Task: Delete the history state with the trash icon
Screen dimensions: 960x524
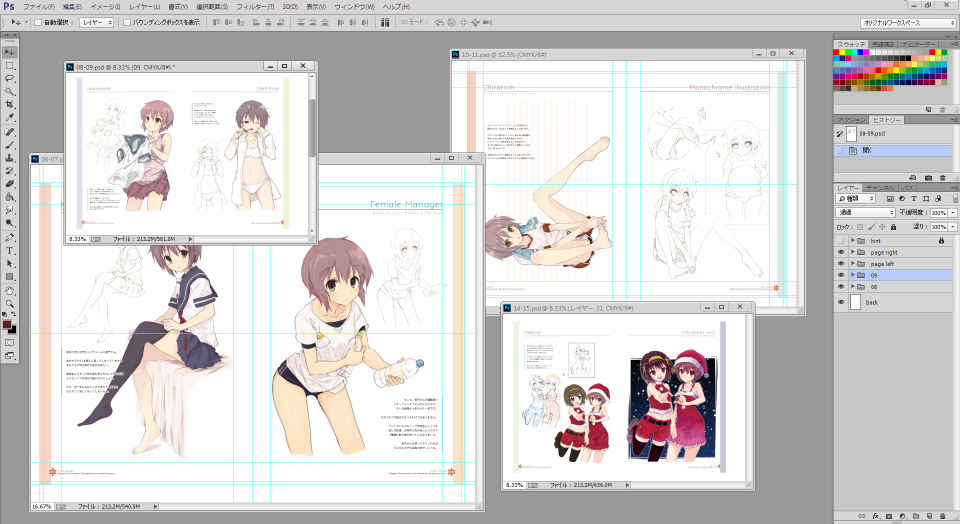Action: tap(942, 178)
